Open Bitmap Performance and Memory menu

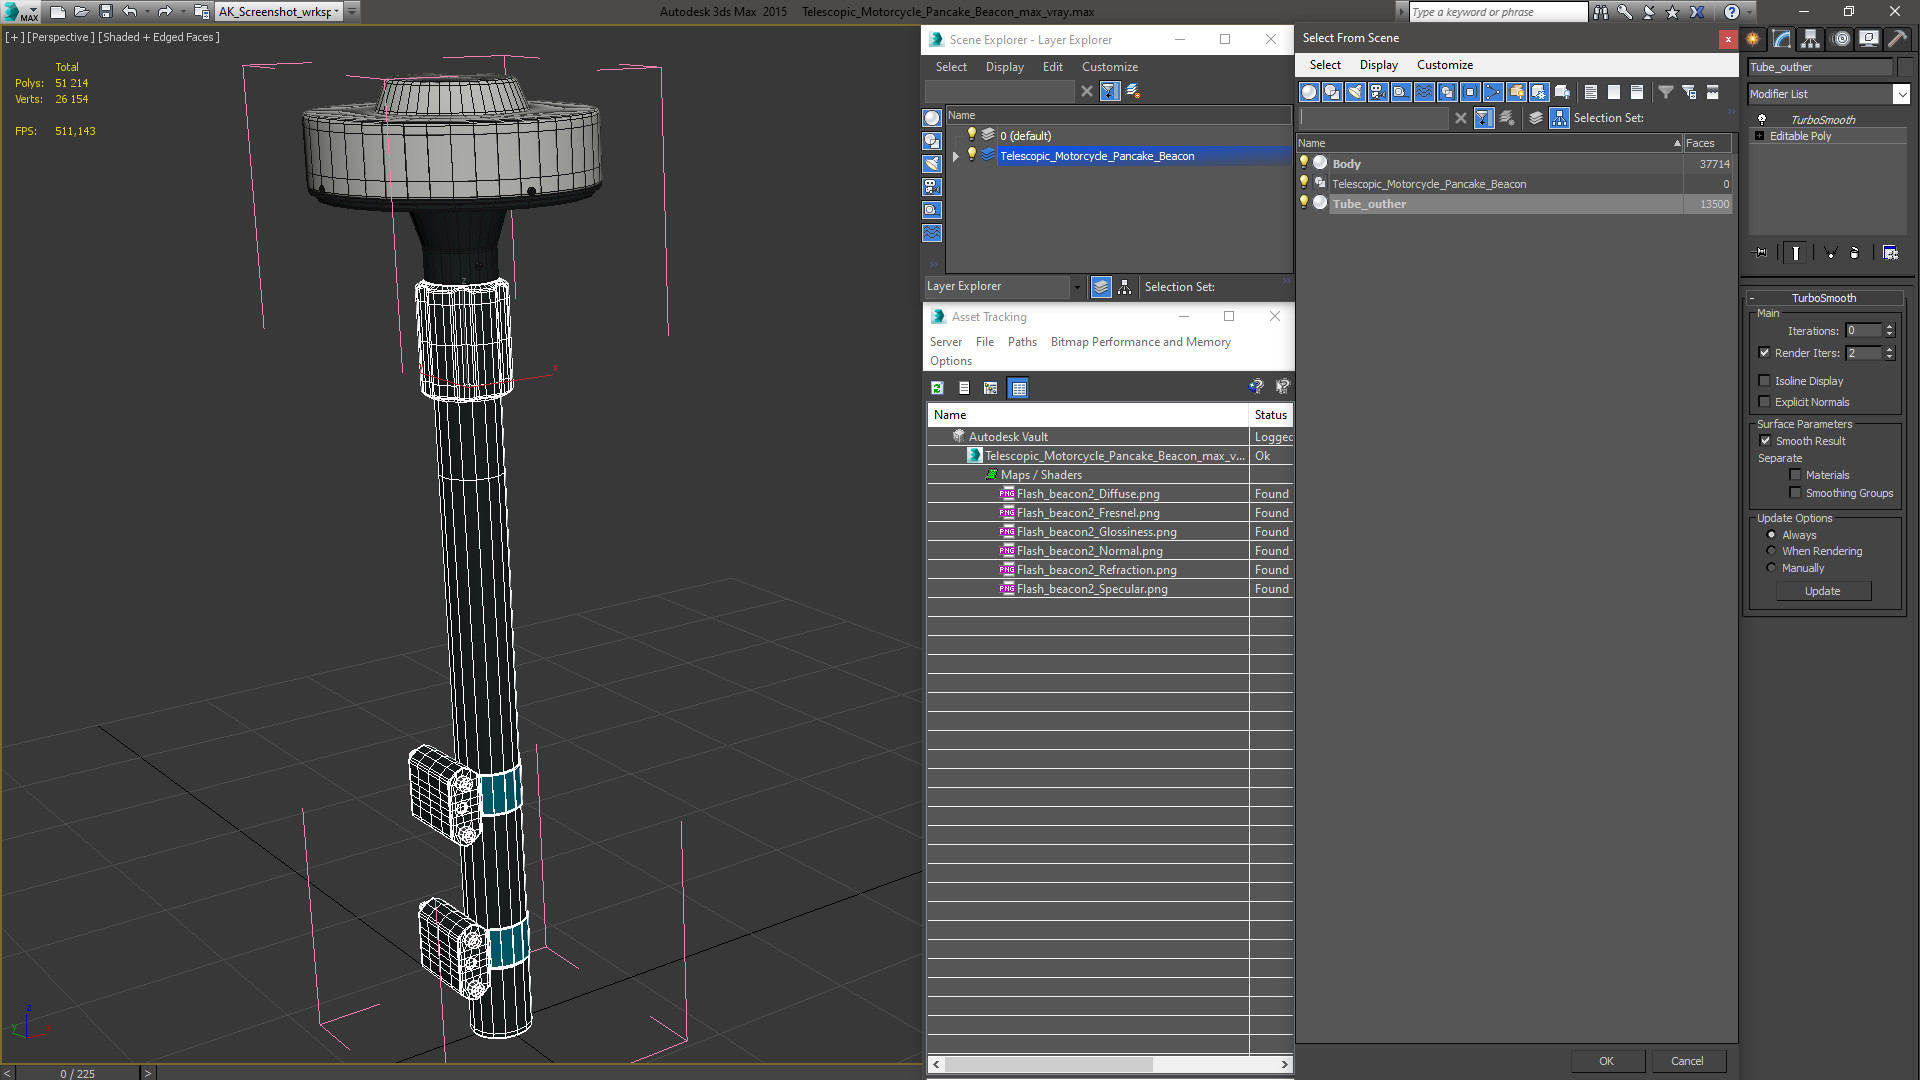pos(1140,342)
